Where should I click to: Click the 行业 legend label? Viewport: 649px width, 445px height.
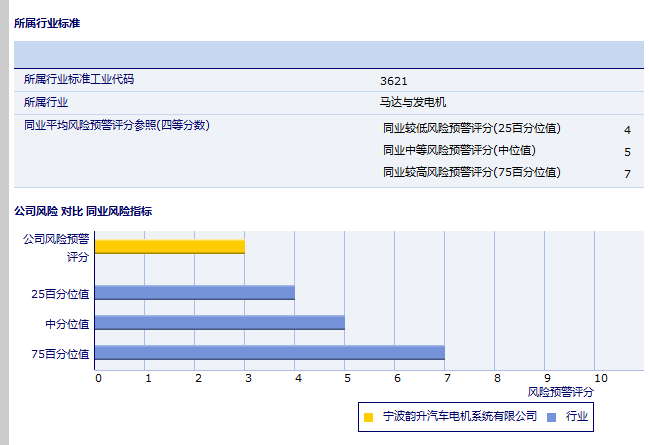coord(577,416)
